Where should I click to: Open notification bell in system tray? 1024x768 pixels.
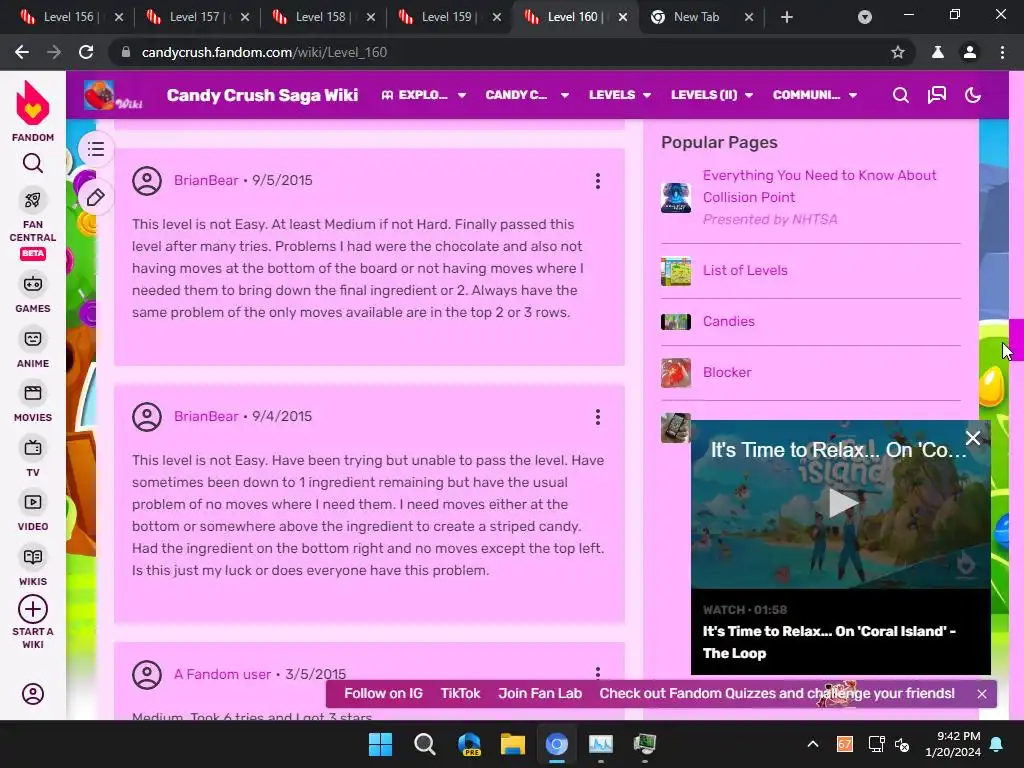(x=997, y=744)
